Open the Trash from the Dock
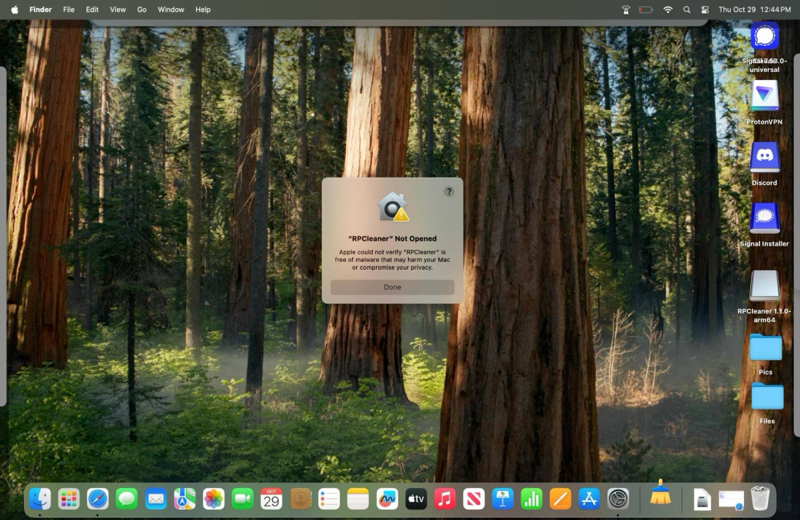The width and height of the screenshot is (800, 520). (x=760, y=498)
